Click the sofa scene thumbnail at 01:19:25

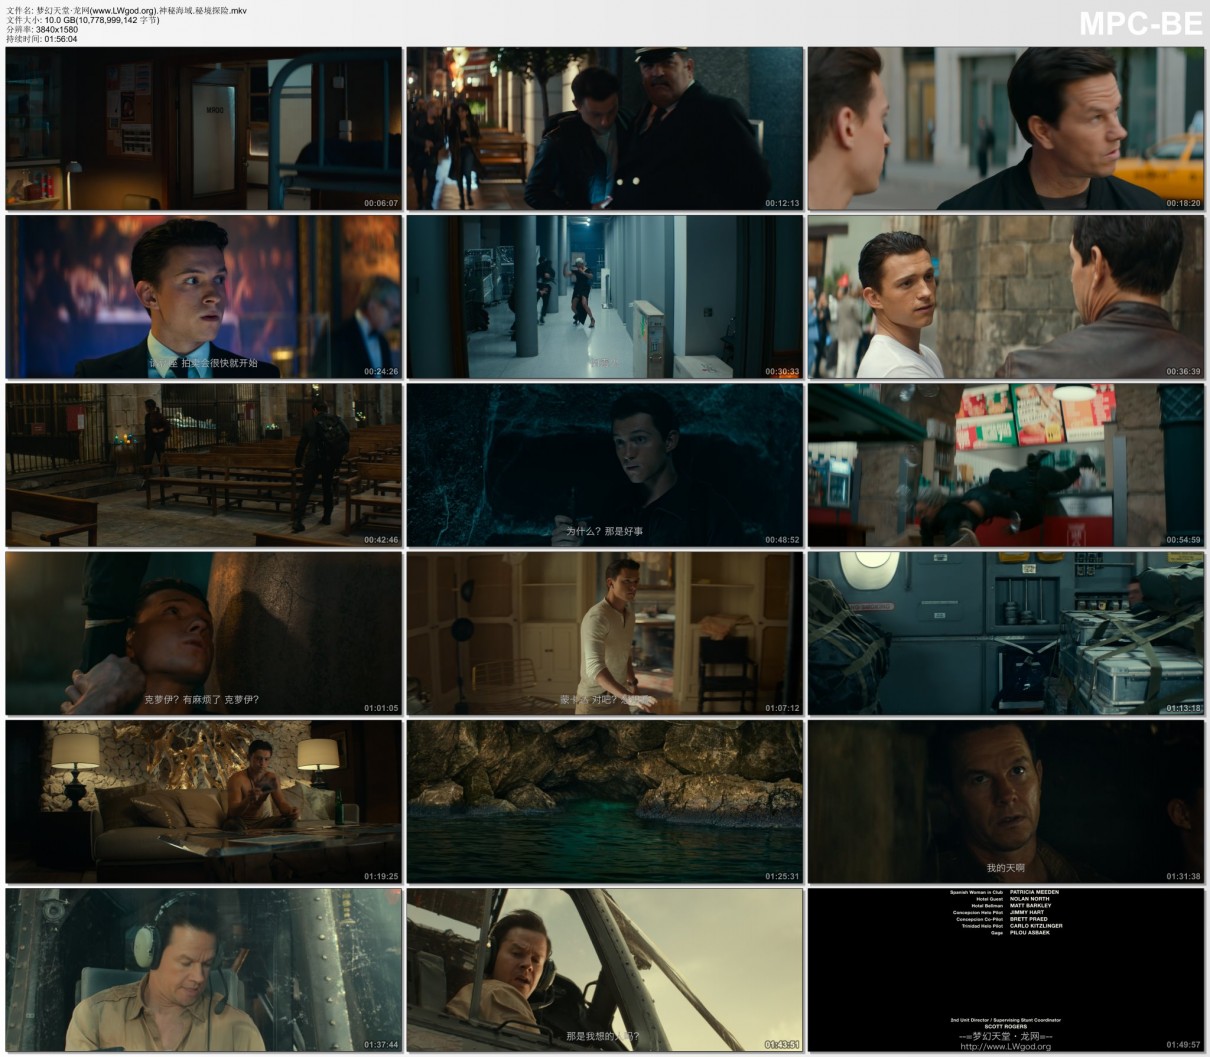pyautogui.click(x=203, y=801)
